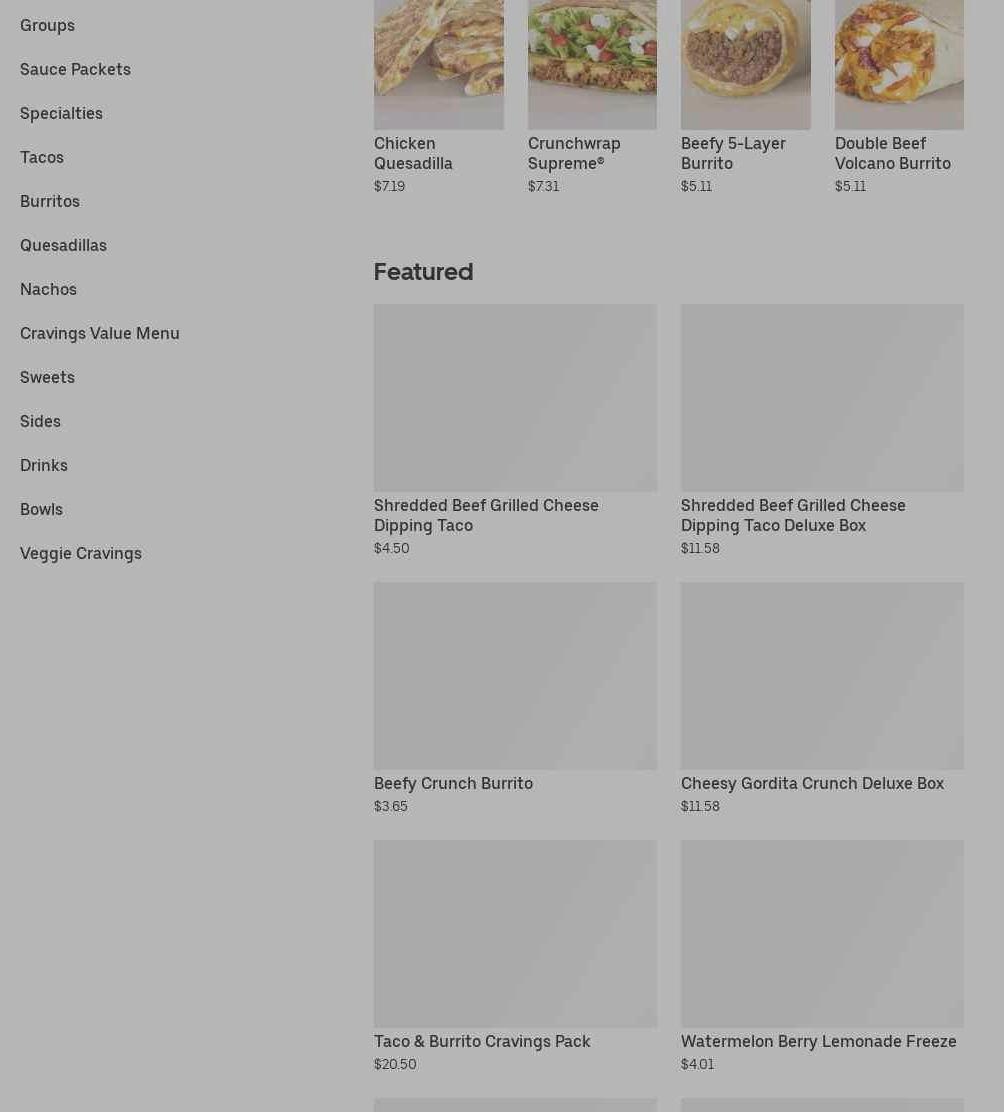Viewport: 1004px width, 1112px height.
Task: Choose the Double Beef Volcano Burrito photo
Action: coord(899,65)
